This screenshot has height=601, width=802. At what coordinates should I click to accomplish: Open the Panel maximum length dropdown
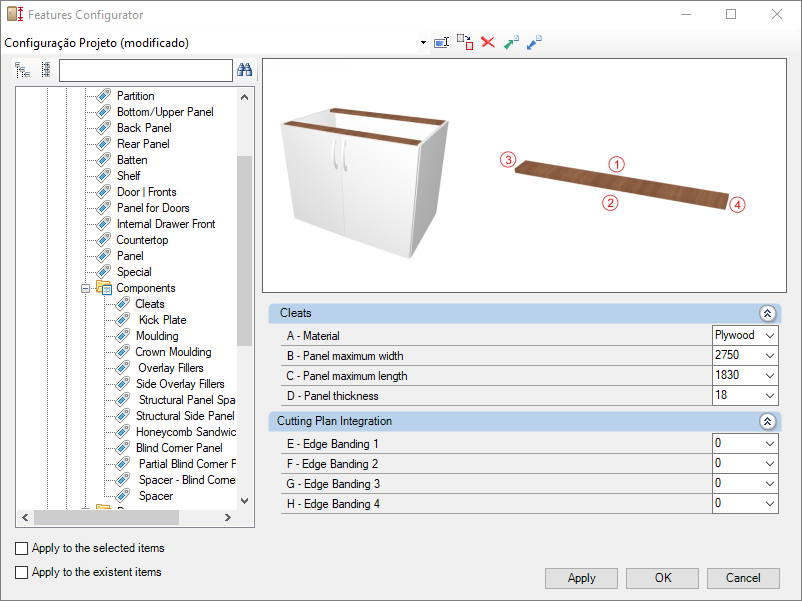pos(770,375)
